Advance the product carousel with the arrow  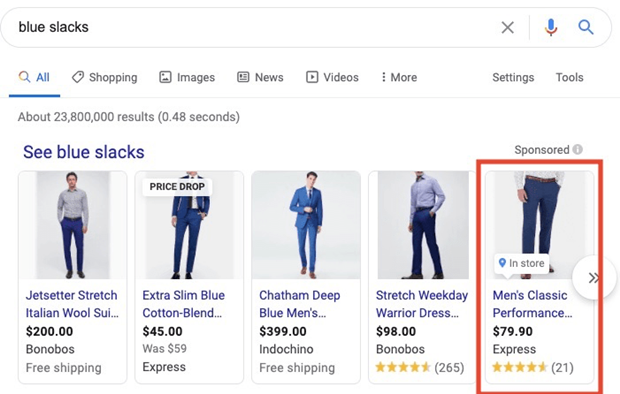point(594,278)
